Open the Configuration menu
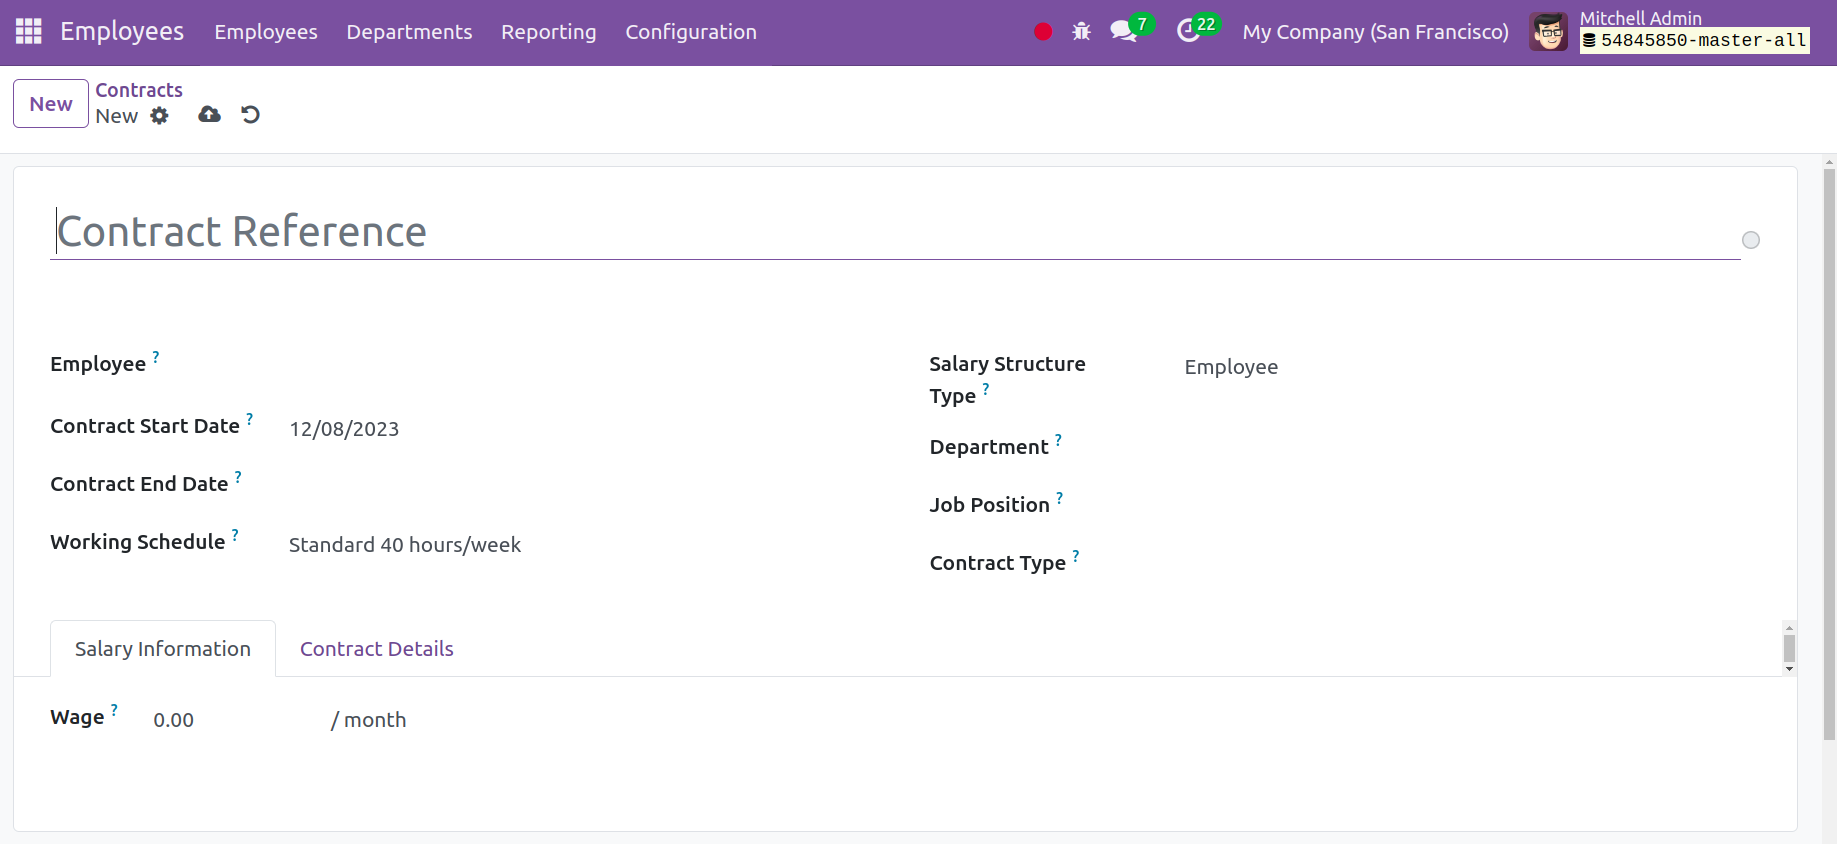 [691, 32]
